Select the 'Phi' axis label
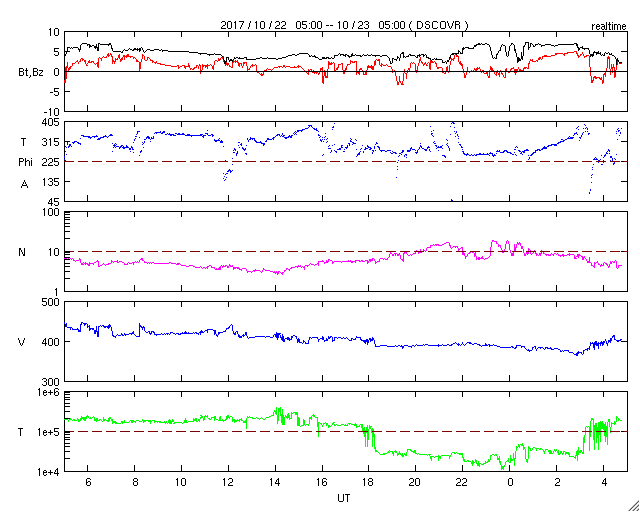 [x=25, y=162]
